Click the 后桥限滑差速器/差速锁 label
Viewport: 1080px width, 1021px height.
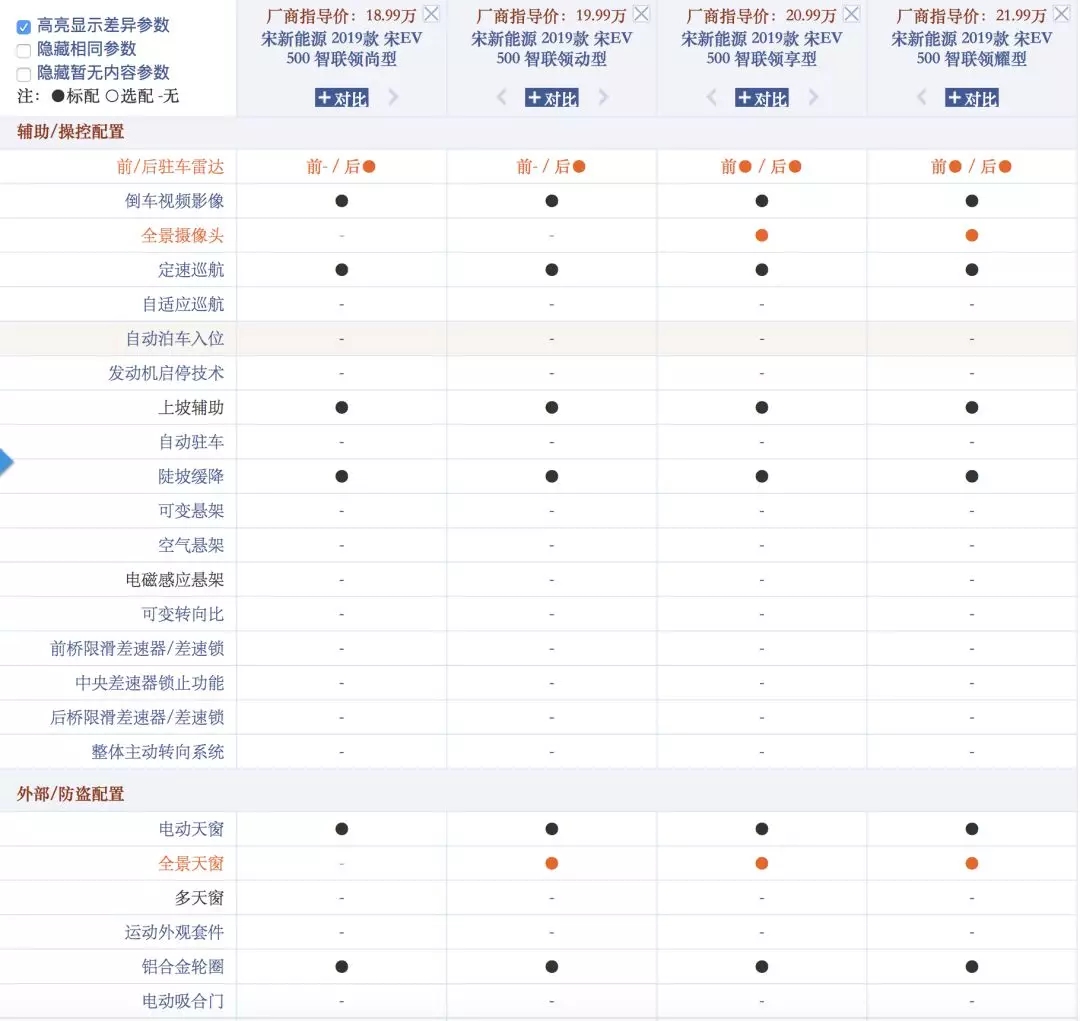pos(137,718)
